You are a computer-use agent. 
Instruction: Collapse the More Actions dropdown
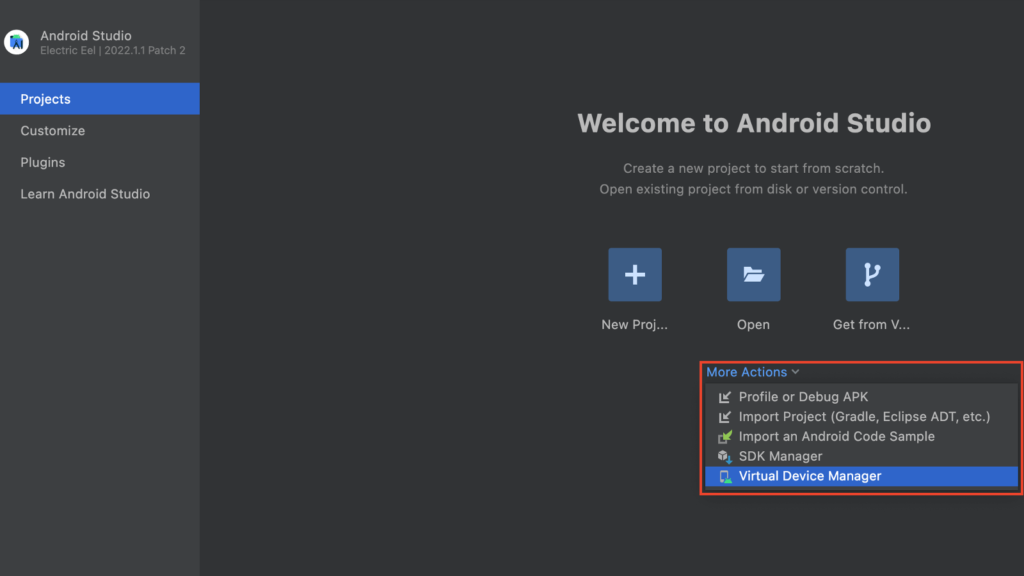752,372
